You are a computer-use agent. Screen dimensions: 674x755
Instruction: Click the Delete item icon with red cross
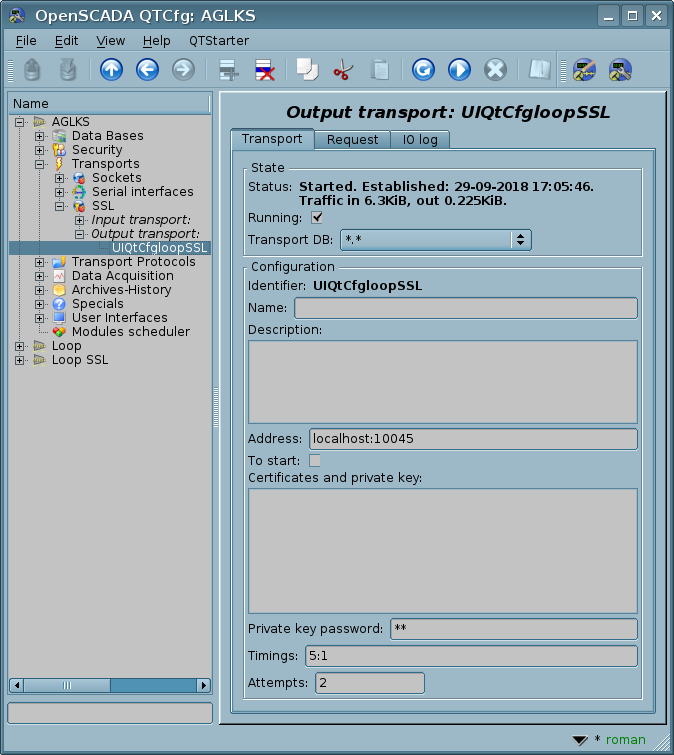(x=264, y=70)
